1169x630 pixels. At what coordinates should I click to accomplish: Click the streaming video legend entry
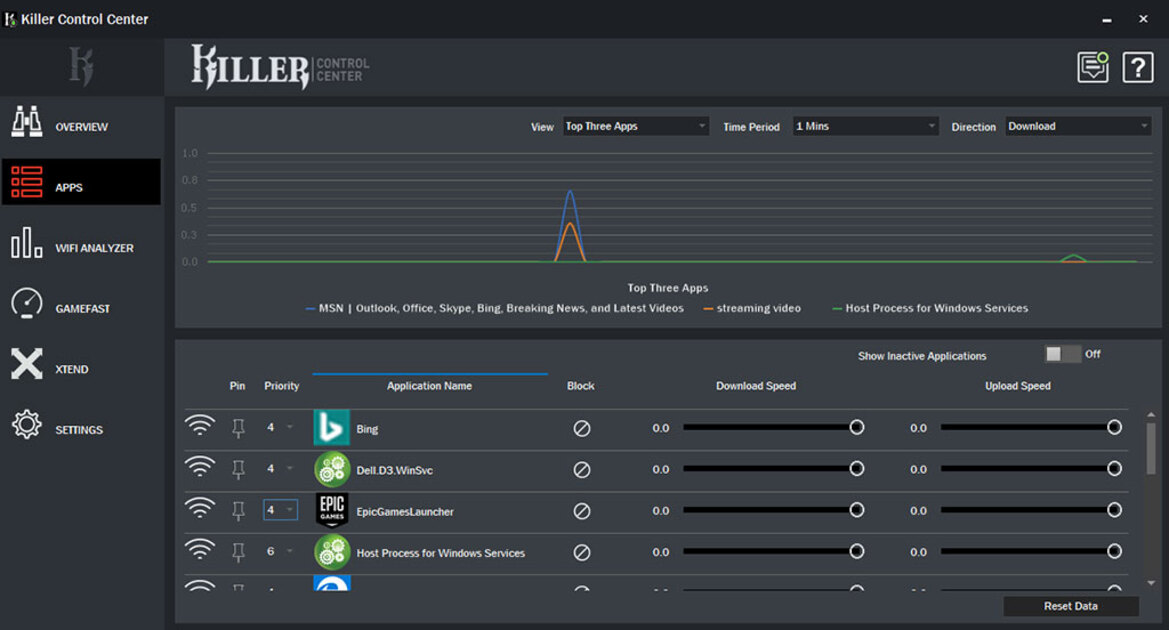752,308
